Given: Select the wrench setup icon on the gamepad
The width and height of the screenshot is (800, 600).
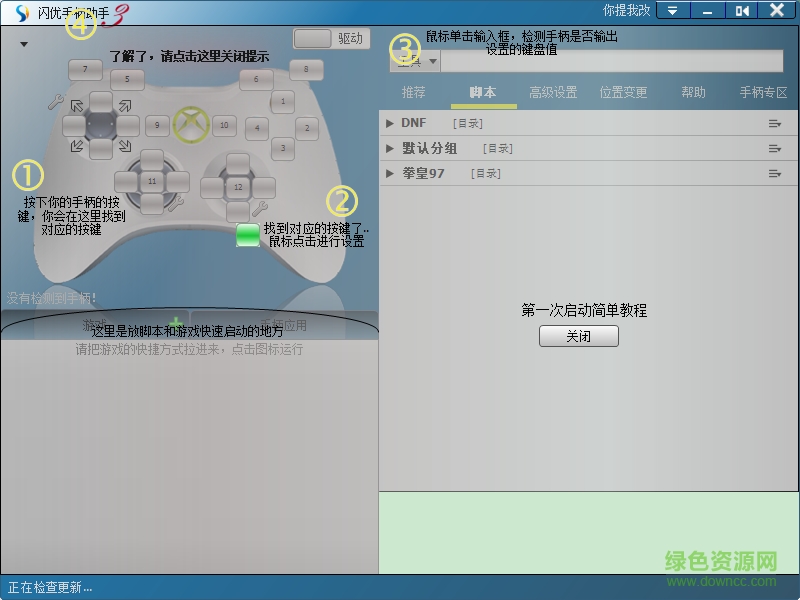Looking at the screenshot, I should (56, 102).
